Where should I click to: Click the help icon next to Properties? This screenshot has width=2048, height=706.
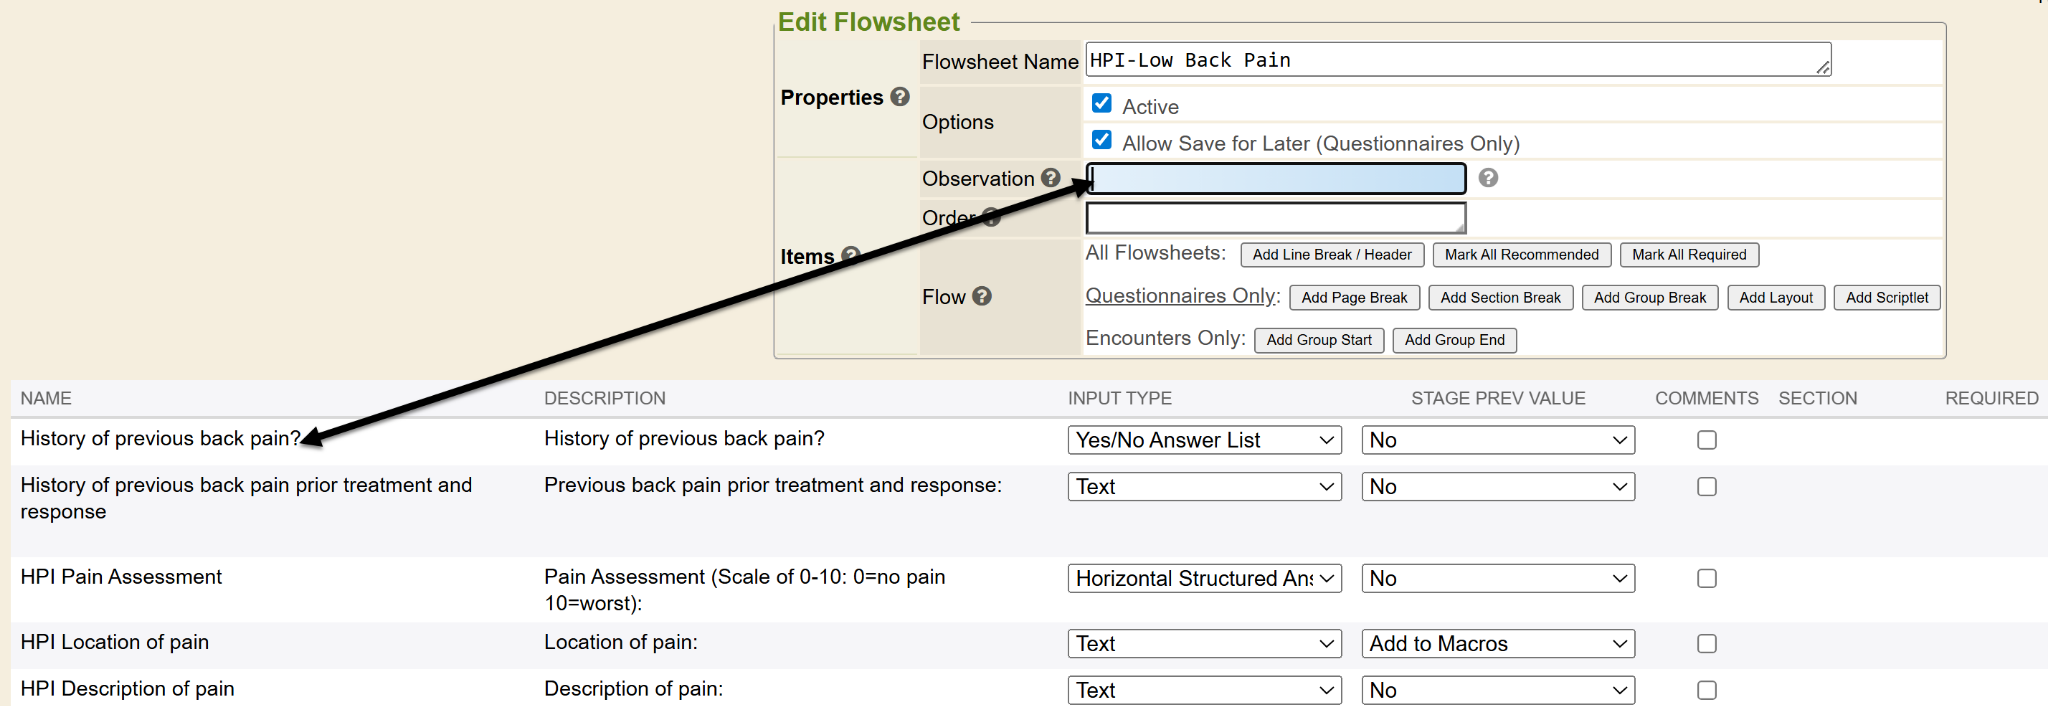click(x=900, y=97)
